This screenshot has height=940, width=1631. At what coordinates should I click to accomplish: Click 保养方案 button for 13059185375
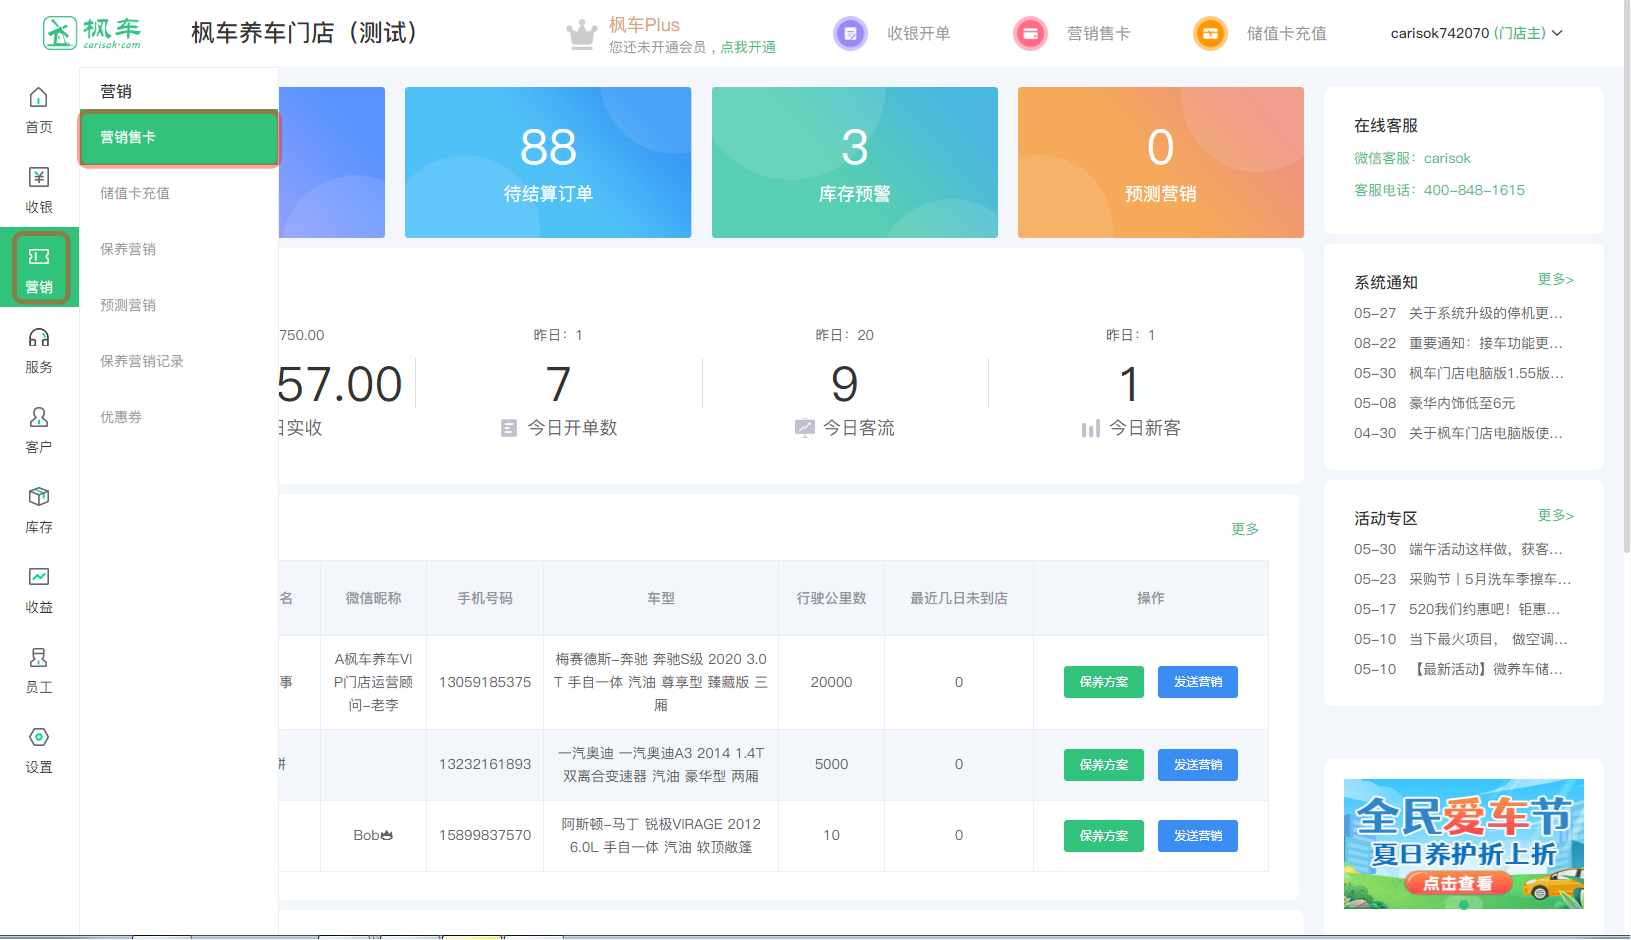pyautogui.click(x=1103, y=682)
